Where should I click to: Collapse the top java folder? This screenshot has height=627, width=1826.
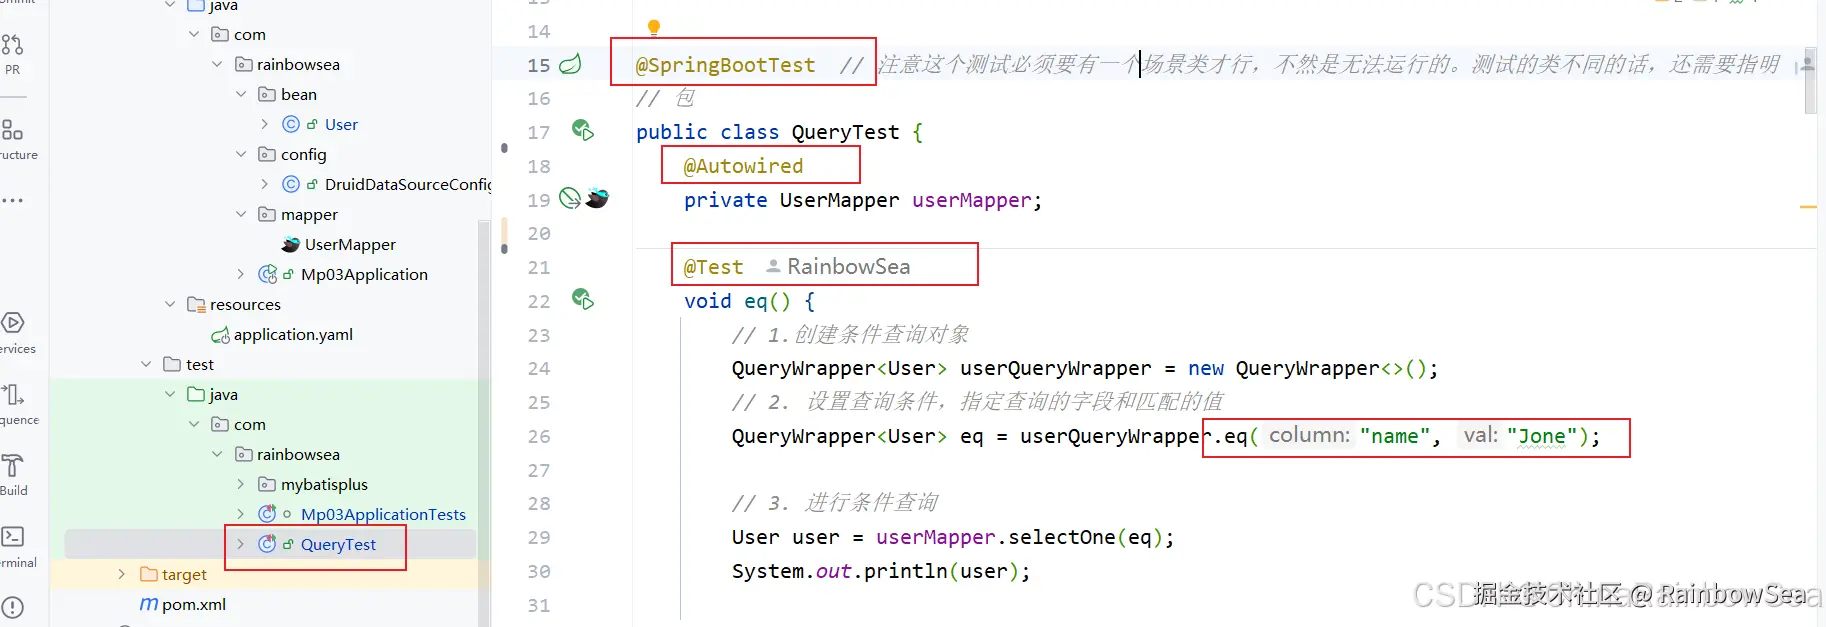pyautogui.click(x=170, y=5)
